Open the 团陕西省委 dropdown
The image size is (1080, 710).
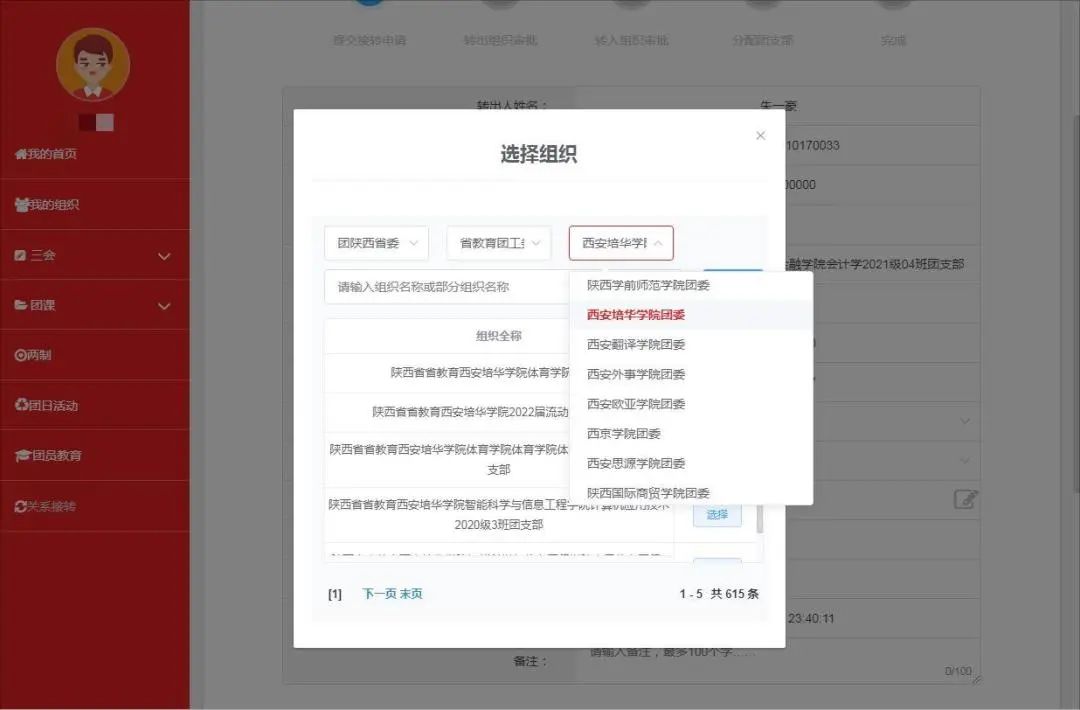376,243
